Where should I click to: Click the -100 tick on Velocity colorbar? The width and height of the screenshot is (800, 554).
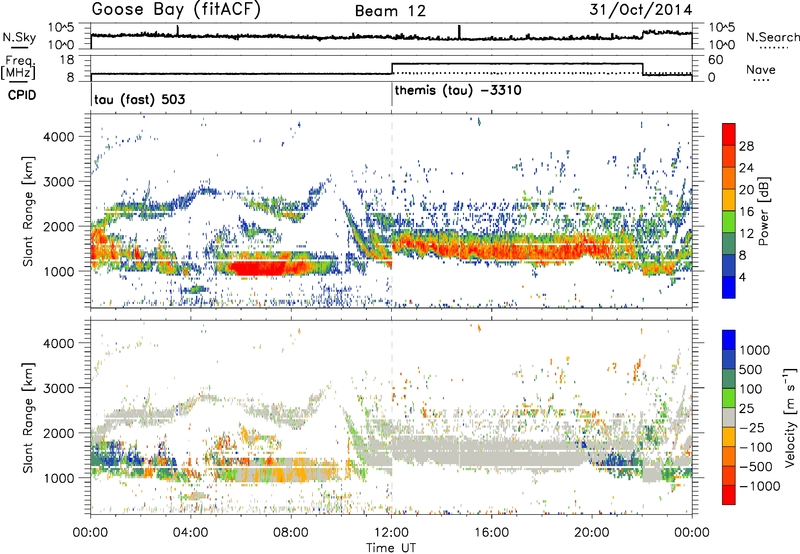(x=756, y=447)
